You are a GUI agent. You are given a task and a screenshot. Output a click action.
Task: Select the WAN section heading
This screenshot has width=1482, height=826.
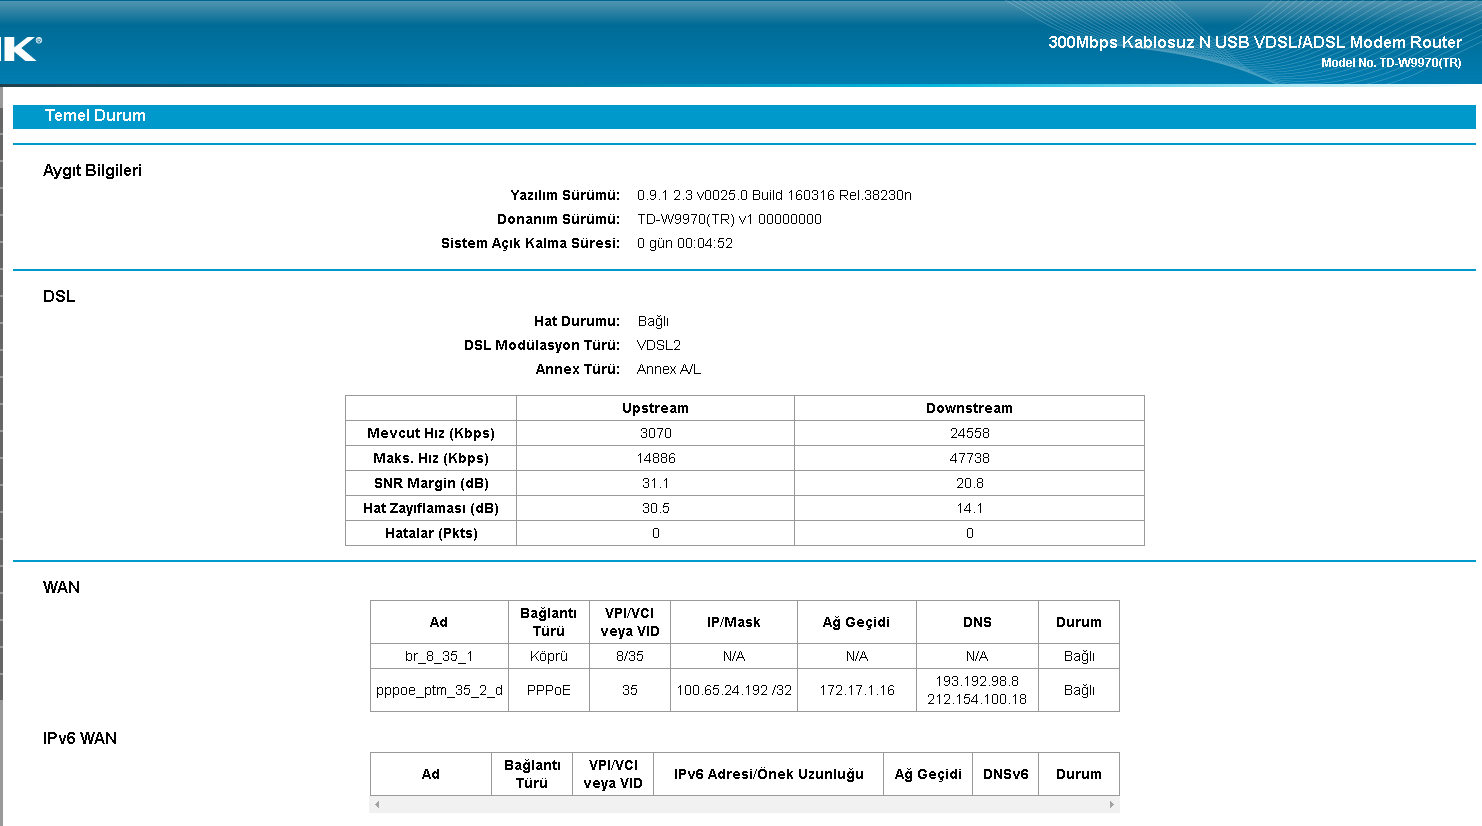pyautogui.click(x=61, y=588)
